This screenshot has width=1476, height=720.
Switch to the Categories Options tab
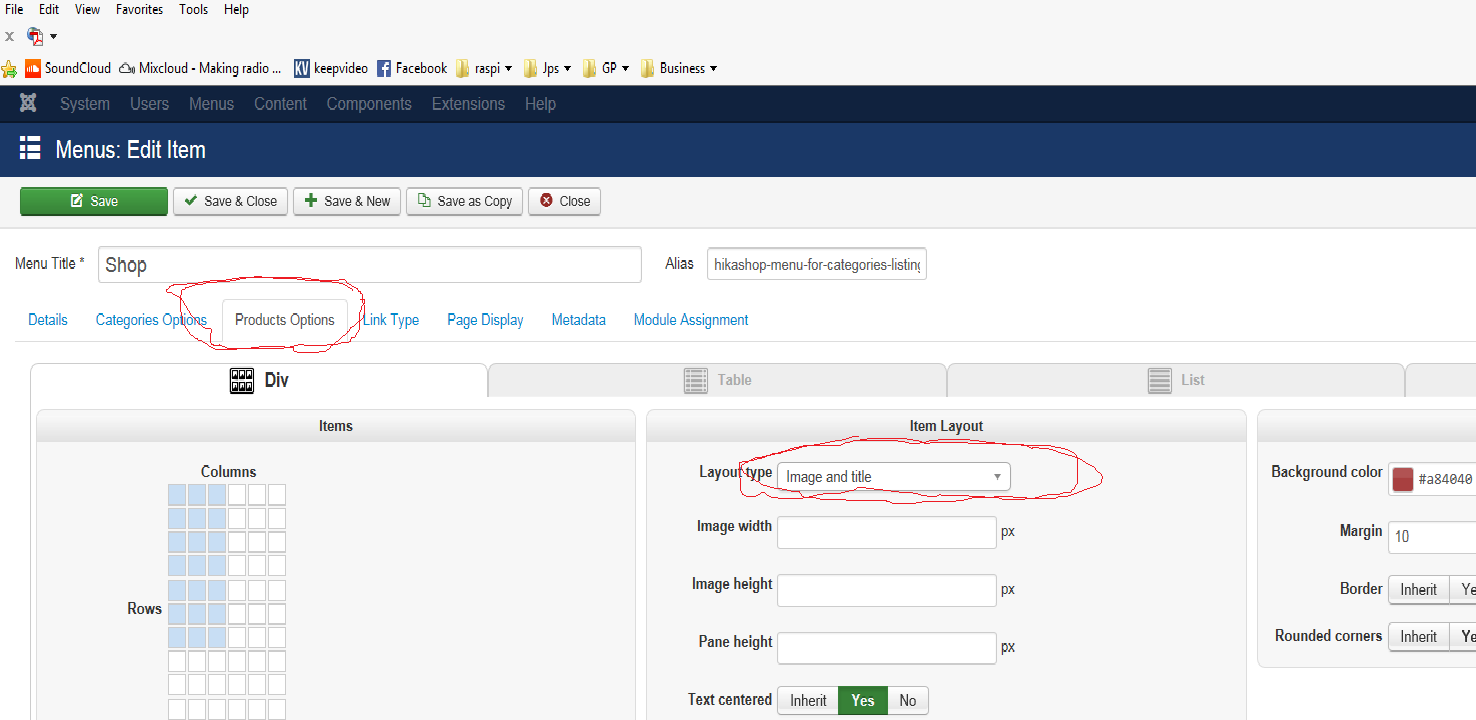151,320
